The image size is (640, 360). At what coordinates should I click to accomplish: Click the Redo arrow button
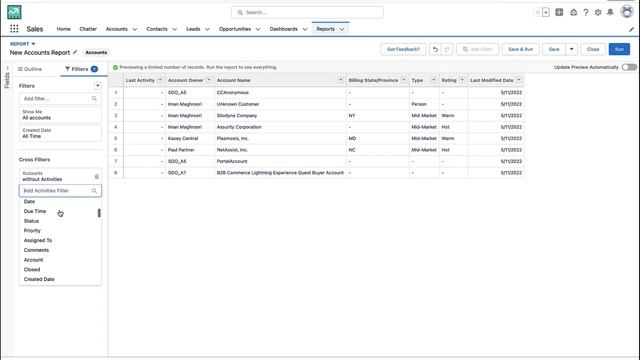[447, 49]
